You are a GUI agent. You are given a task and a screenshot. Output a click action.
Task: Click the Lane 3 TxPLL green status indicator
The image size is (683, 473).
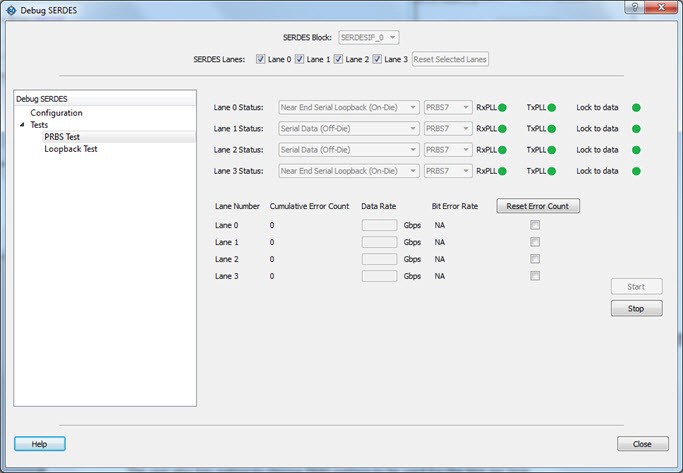tap(555, 171)
